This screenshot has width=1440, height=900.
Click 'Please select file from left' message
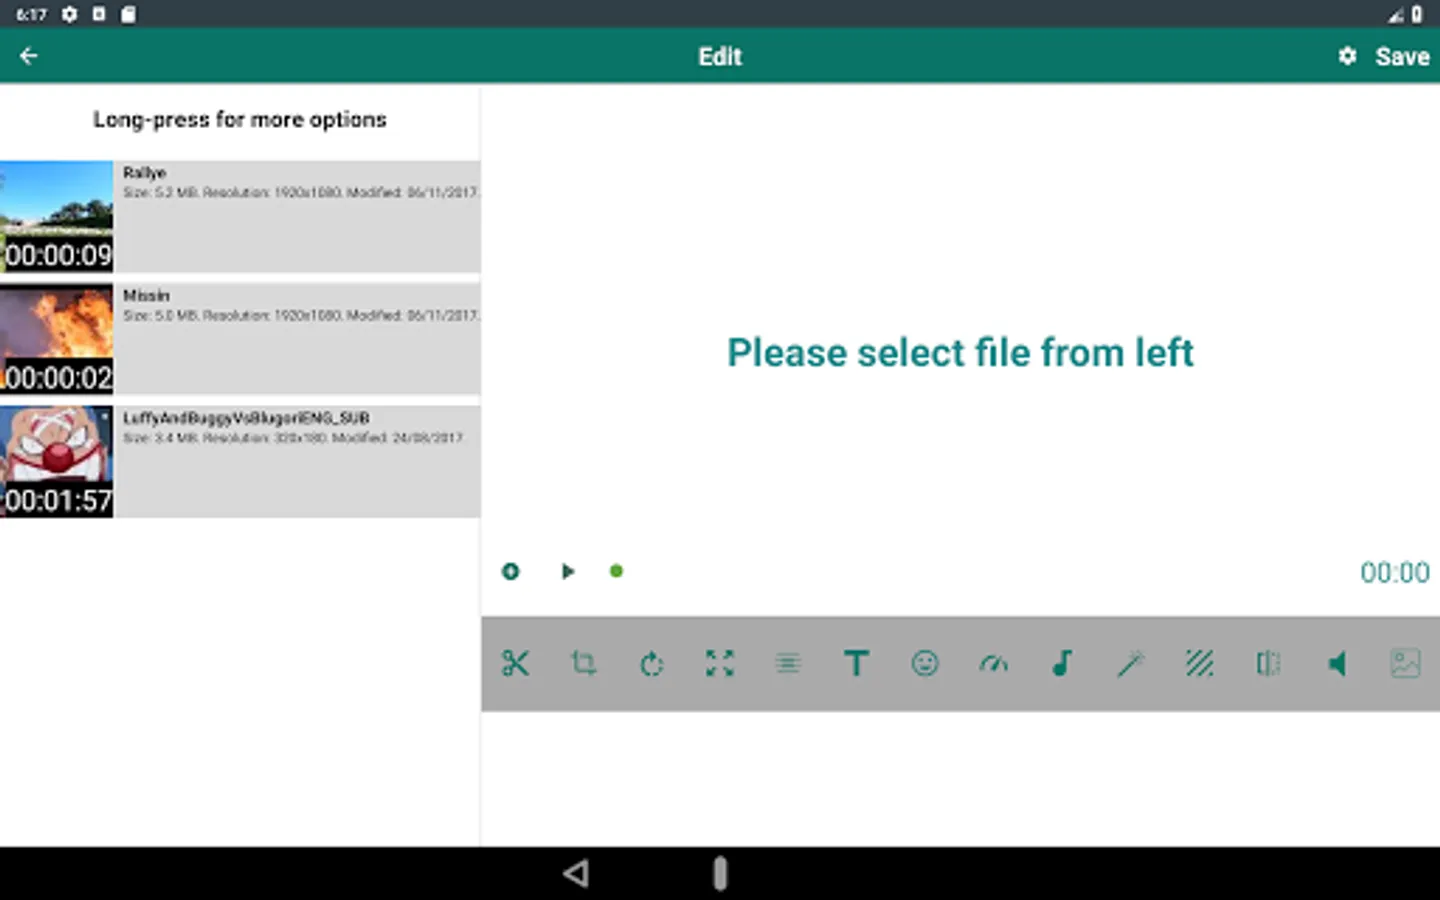point(960,353)
